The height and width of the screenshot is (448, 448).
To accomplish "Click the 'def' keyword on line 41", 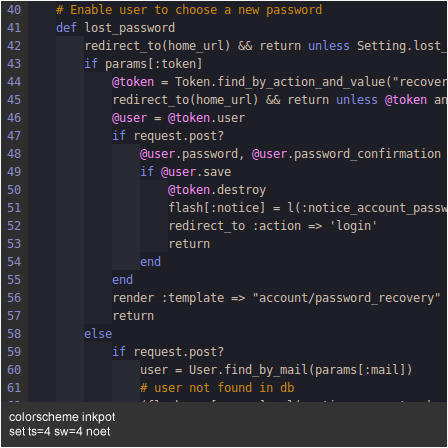I will 66,28.
